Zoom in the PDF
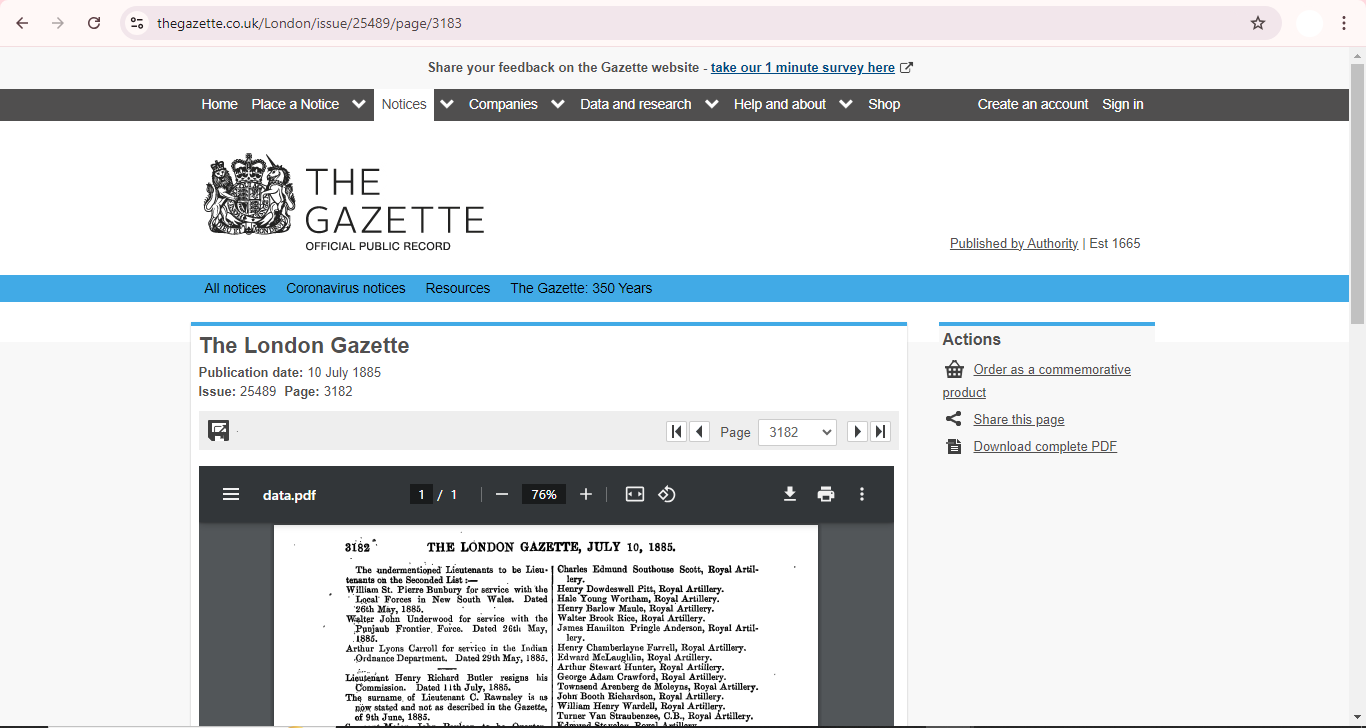 [586, 494]
